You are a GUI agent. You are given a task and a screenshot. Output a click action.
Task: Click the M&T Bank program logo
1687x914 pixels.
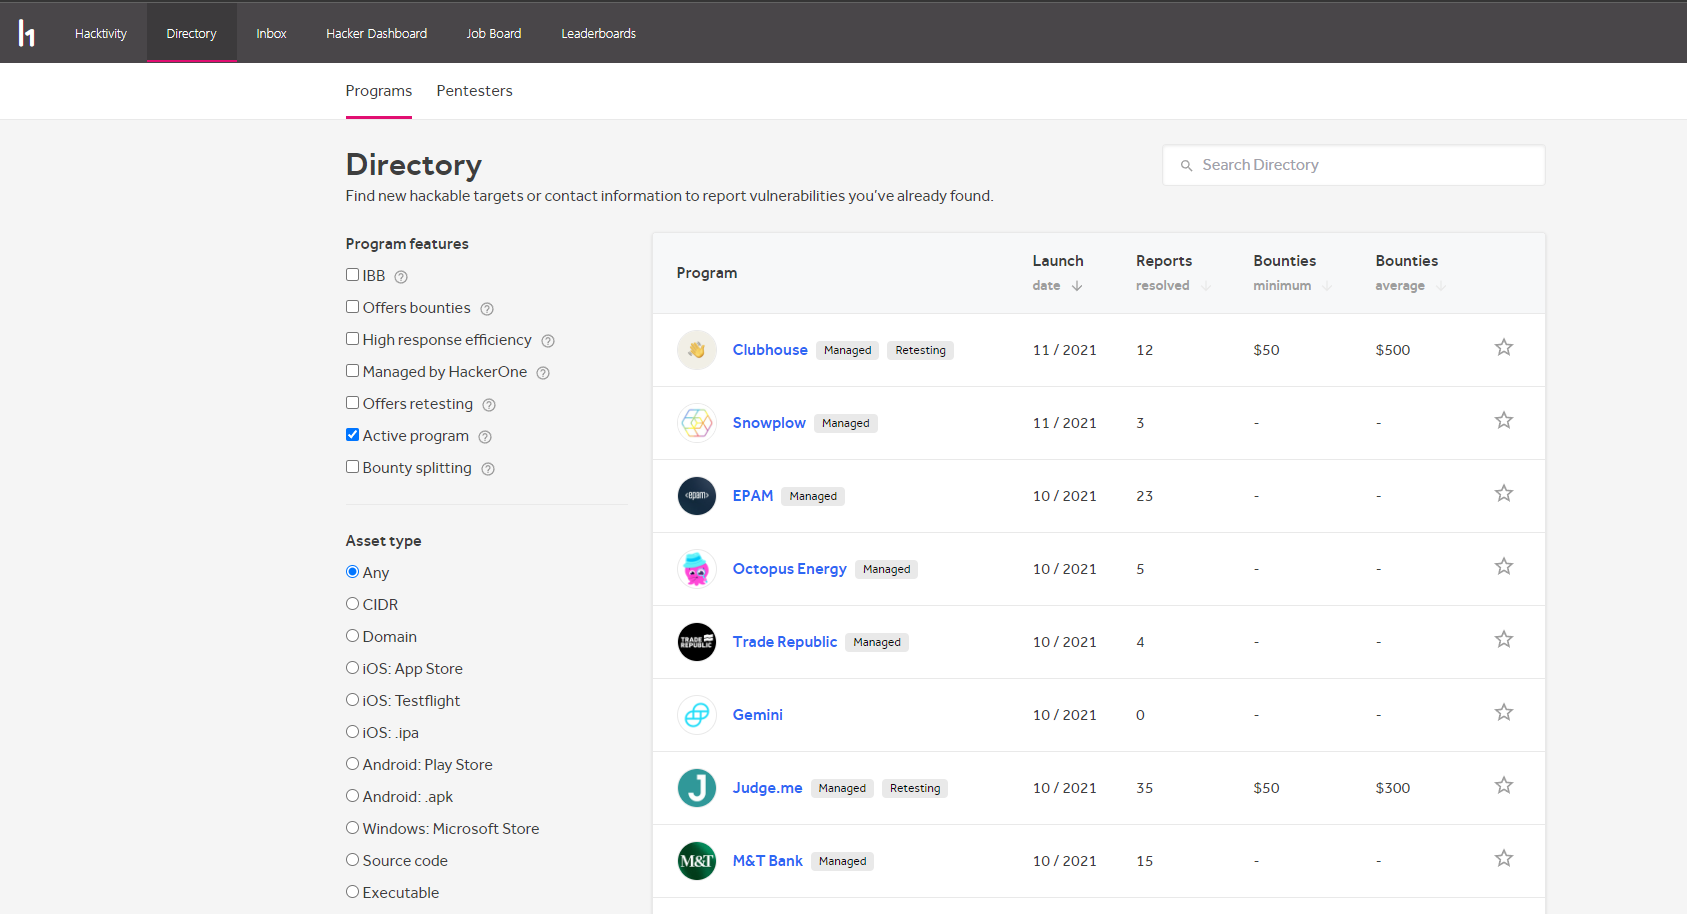click(x=697, y=861)
